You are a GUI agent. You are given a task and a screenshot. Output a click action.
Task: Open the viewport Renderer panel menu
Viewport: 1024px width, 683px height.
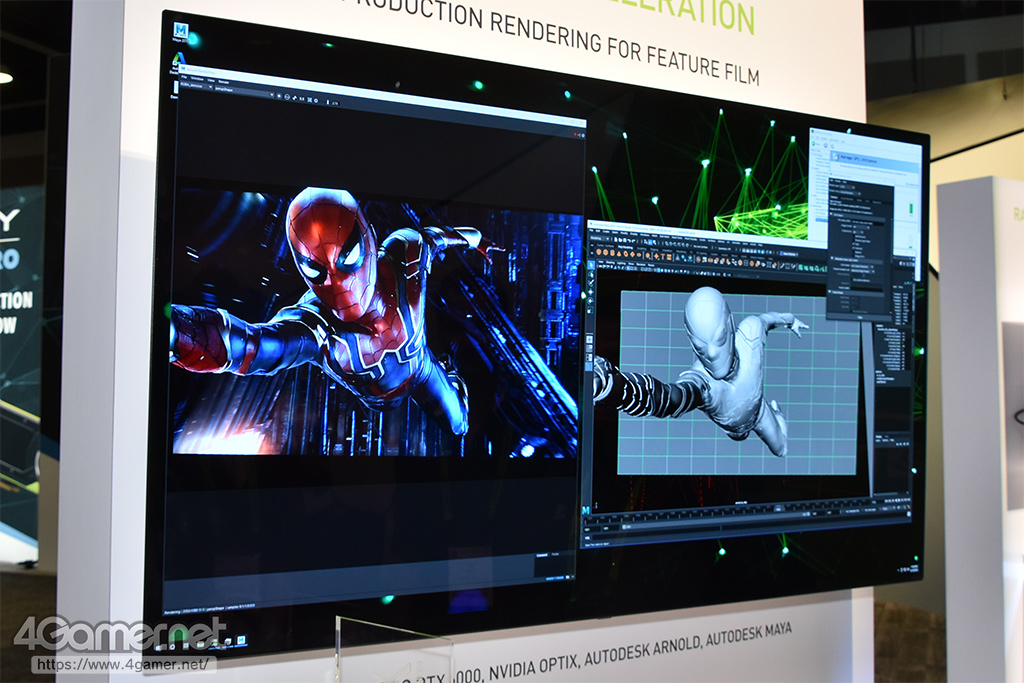coord(641,264)
